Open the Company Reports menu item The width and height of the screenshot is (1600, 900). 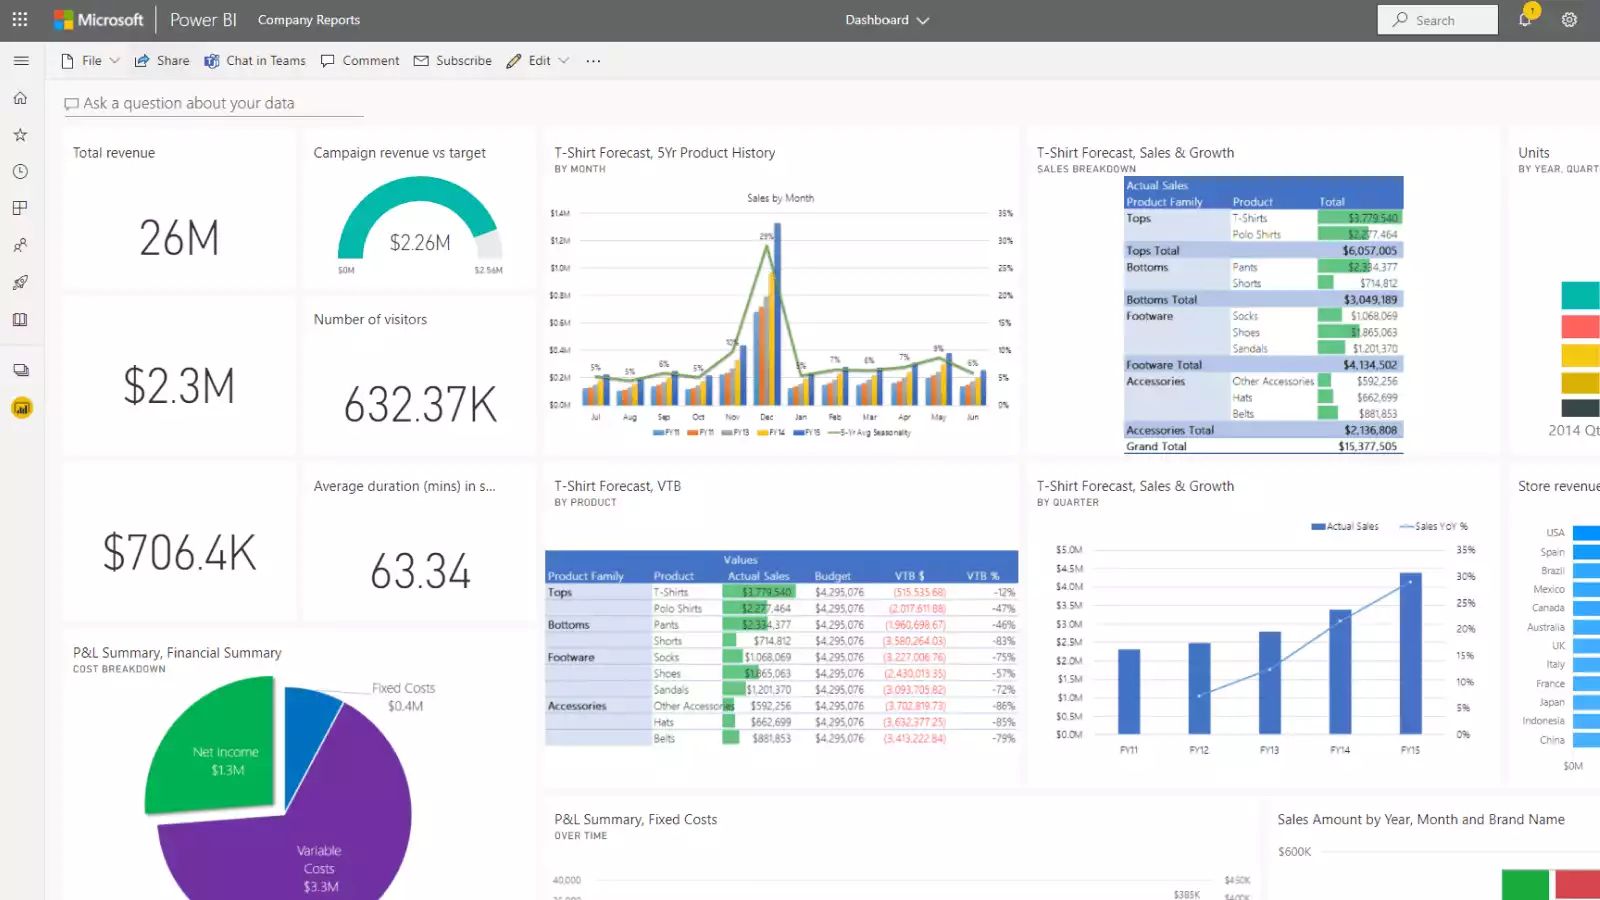308,19
